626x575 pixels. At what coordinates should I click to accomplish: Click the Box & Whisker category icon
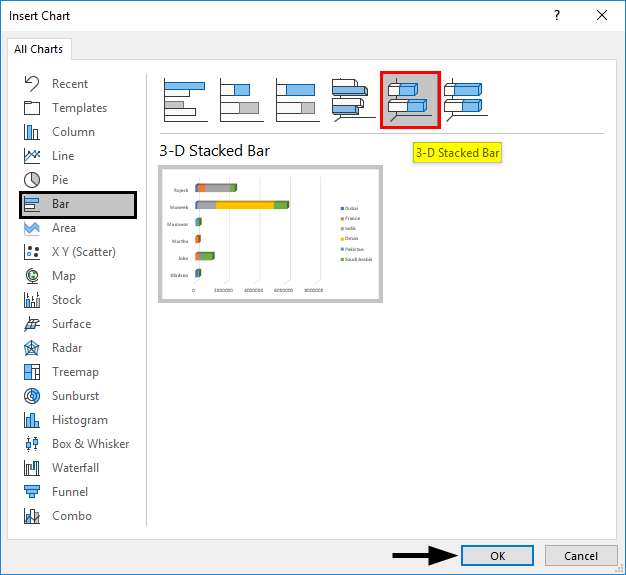pos(32,444)
